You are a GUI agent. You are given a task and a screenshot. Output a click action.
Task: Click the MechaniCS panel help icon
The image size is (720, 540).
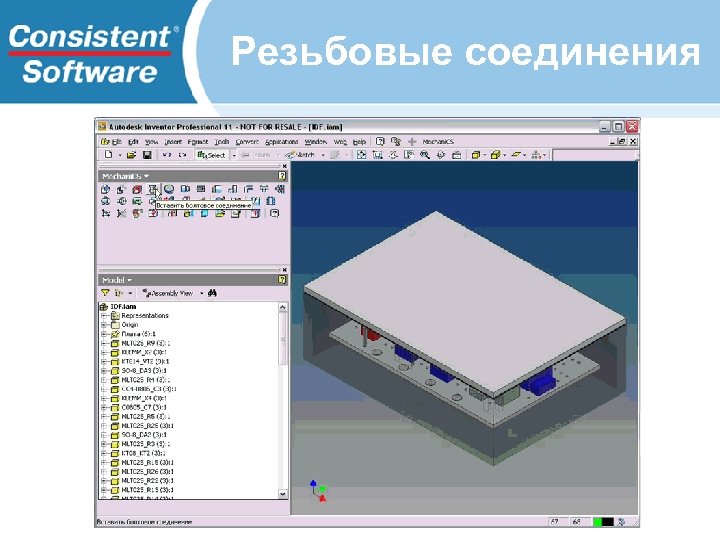tap(282, 176)
